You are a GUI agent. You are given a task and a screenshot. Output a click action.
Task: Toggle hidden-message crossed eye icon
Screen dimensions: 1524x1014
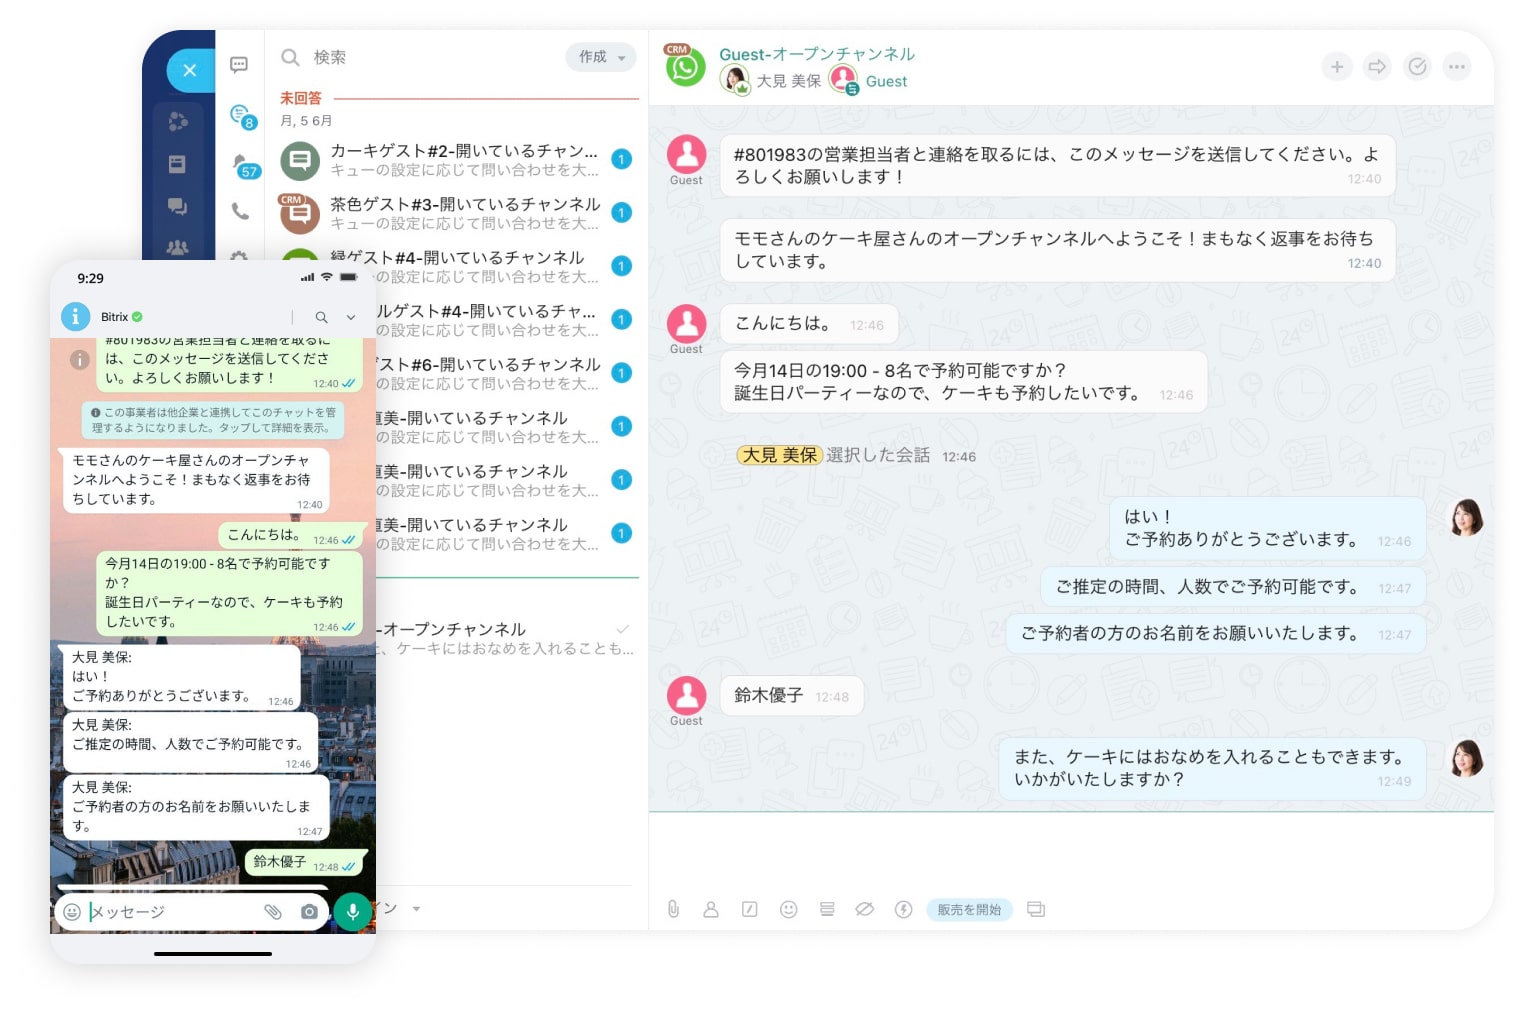tap(865, 909)
